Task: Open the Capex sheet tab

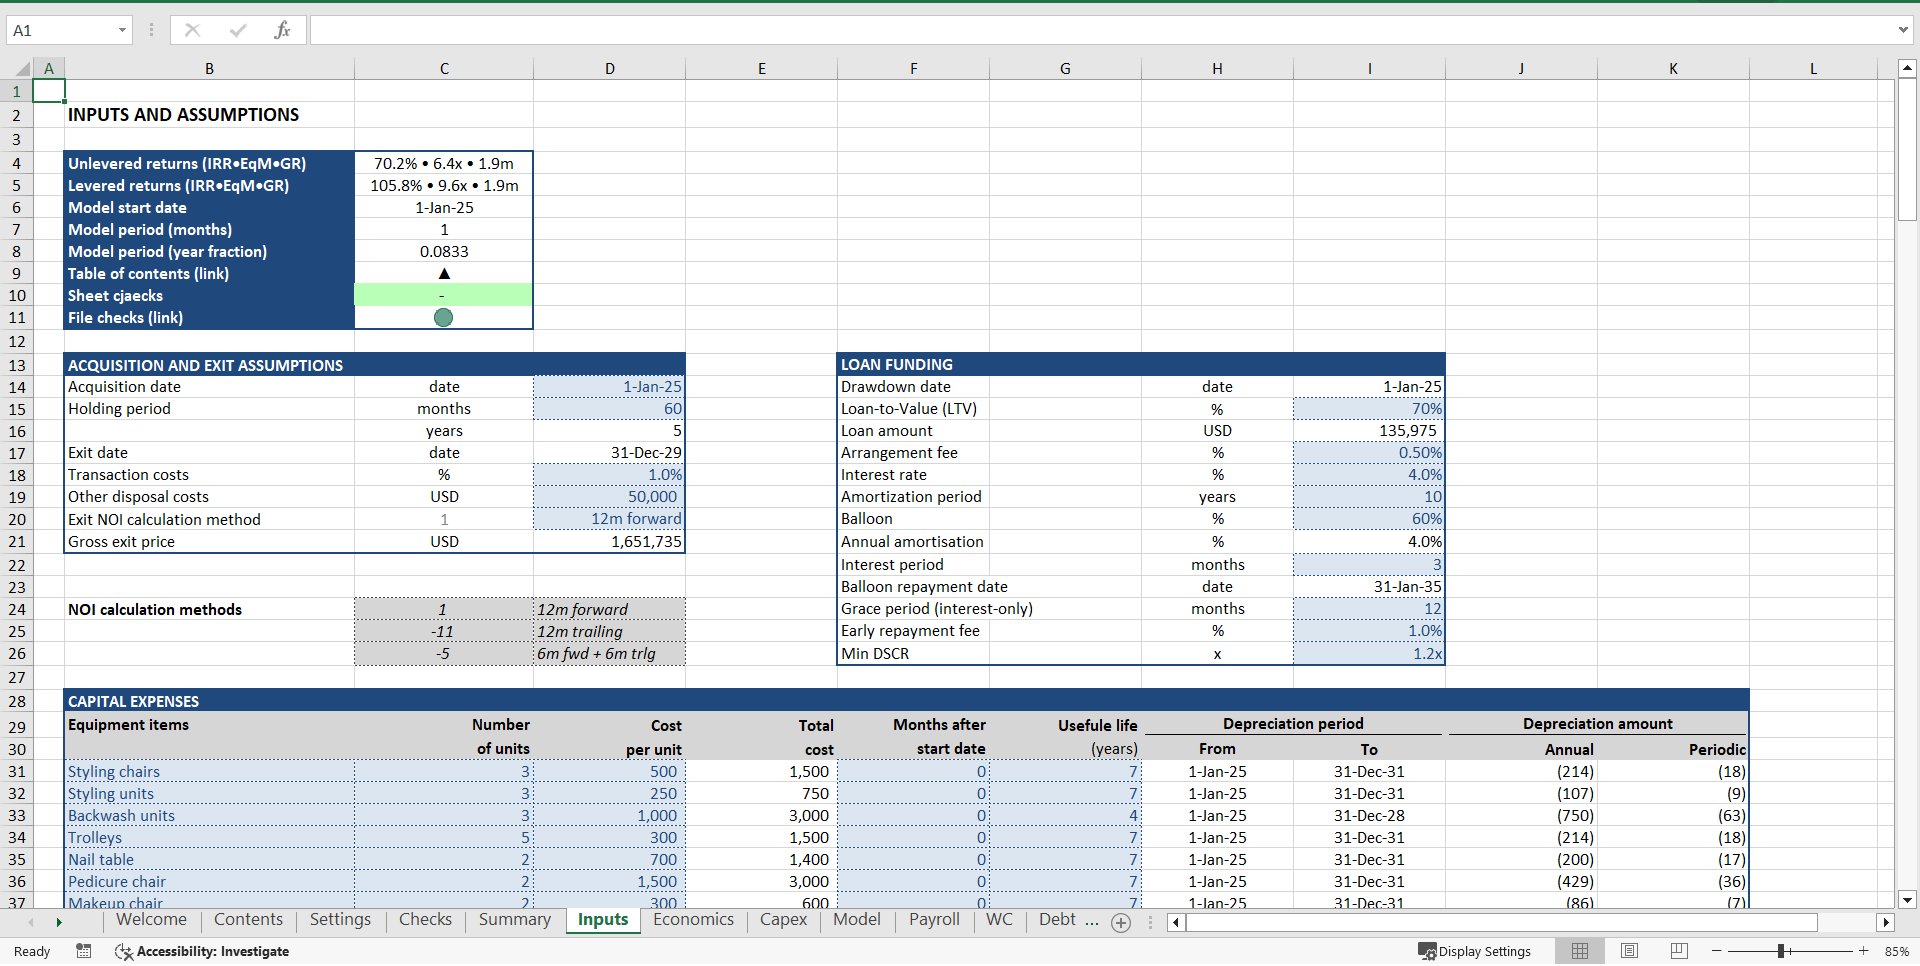Action: 783,920
